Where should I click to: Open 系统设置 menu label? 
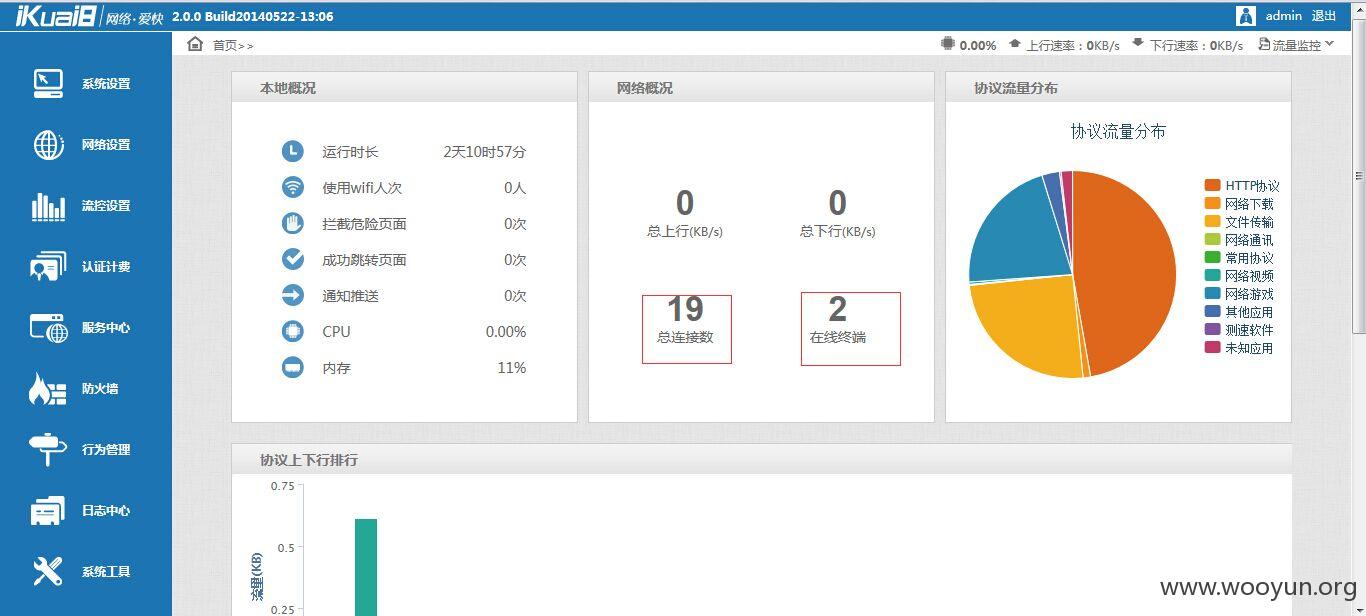pyautogui.click(x=106, y=84)
